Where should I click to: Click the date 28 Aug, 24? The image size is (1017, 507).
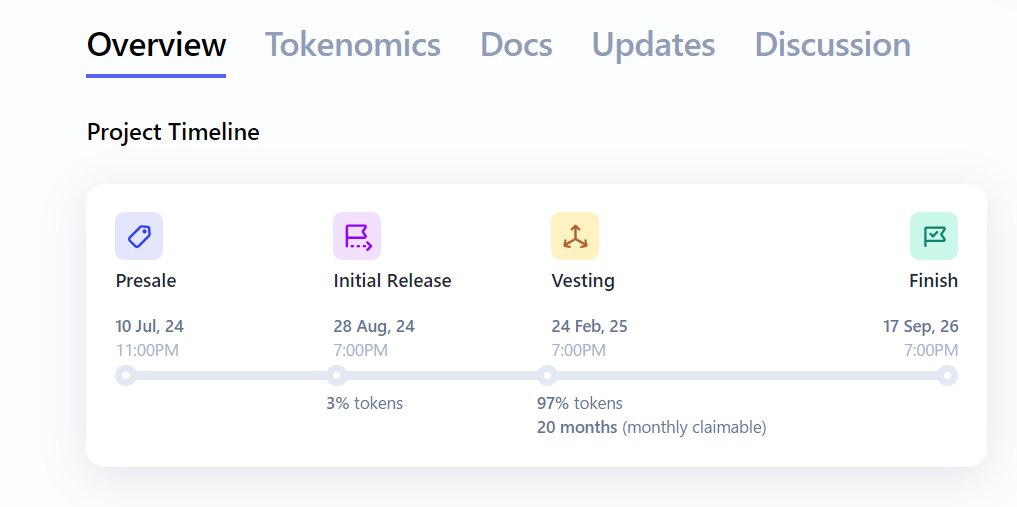pos(374,326)
